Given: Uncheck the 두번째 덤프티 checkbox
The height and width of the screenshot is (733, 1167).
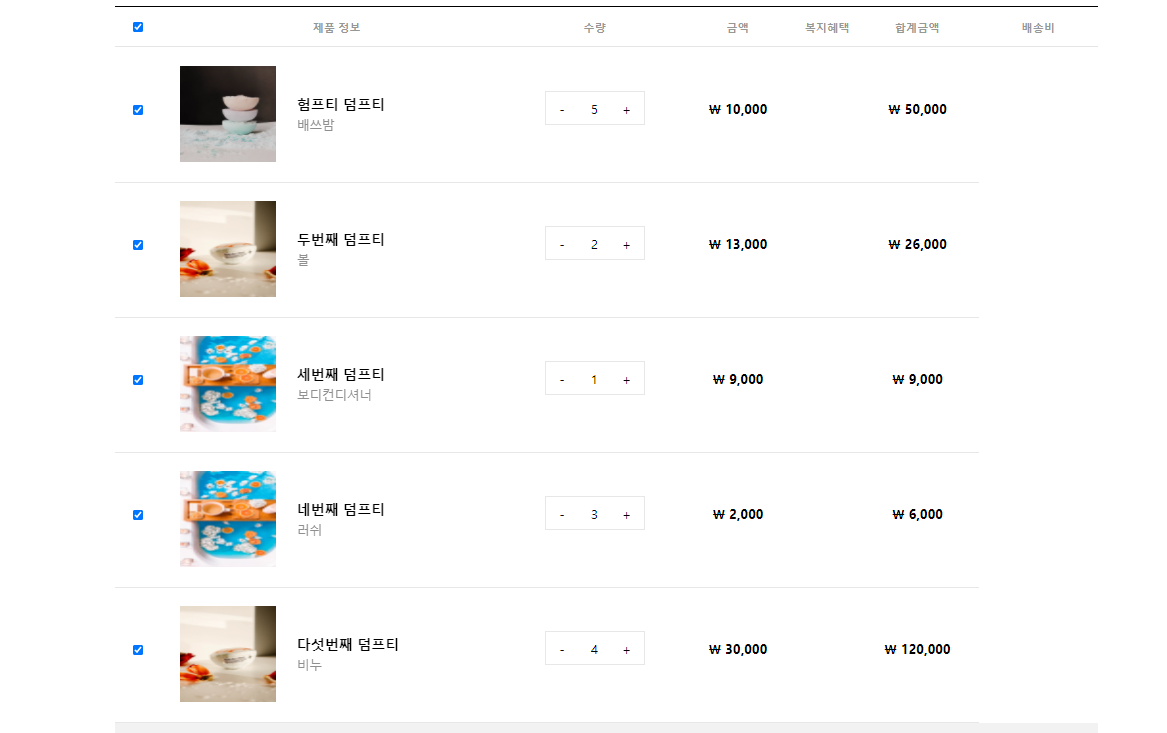Looking at the screenshot, I should [x=138, y=245].
